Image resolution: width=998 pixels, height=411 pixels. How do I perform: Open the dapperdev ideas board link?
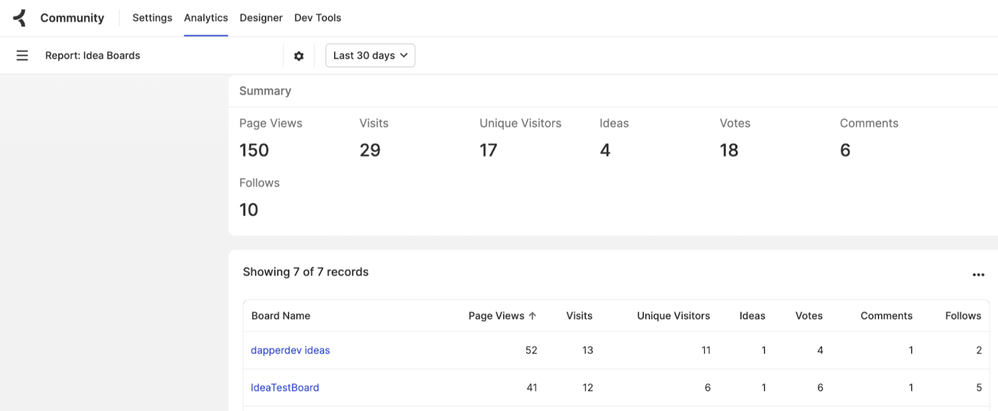(x=290, y=350)
